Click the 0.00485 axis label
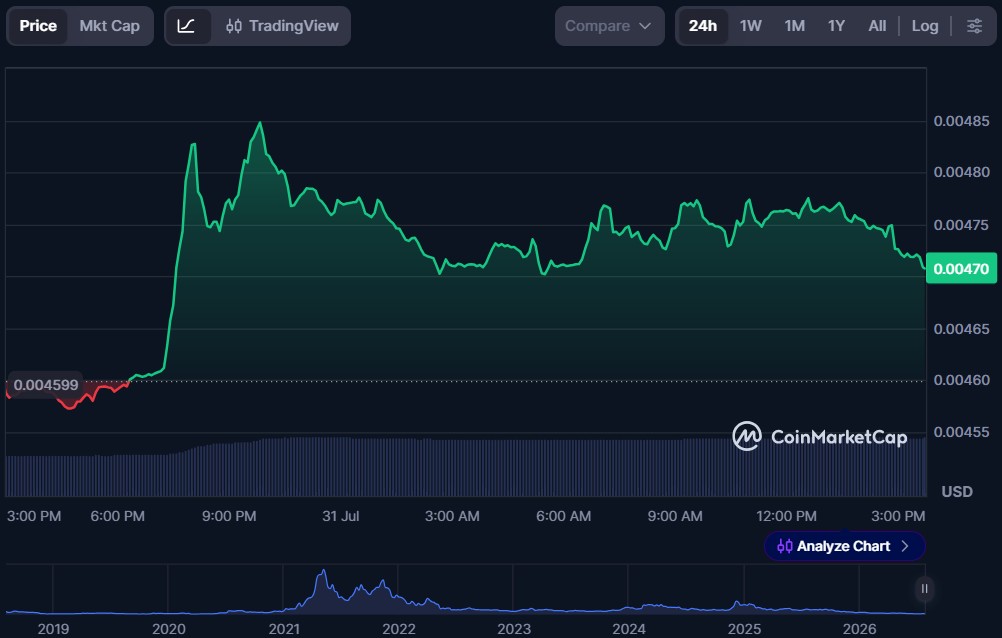 point(961,121)
